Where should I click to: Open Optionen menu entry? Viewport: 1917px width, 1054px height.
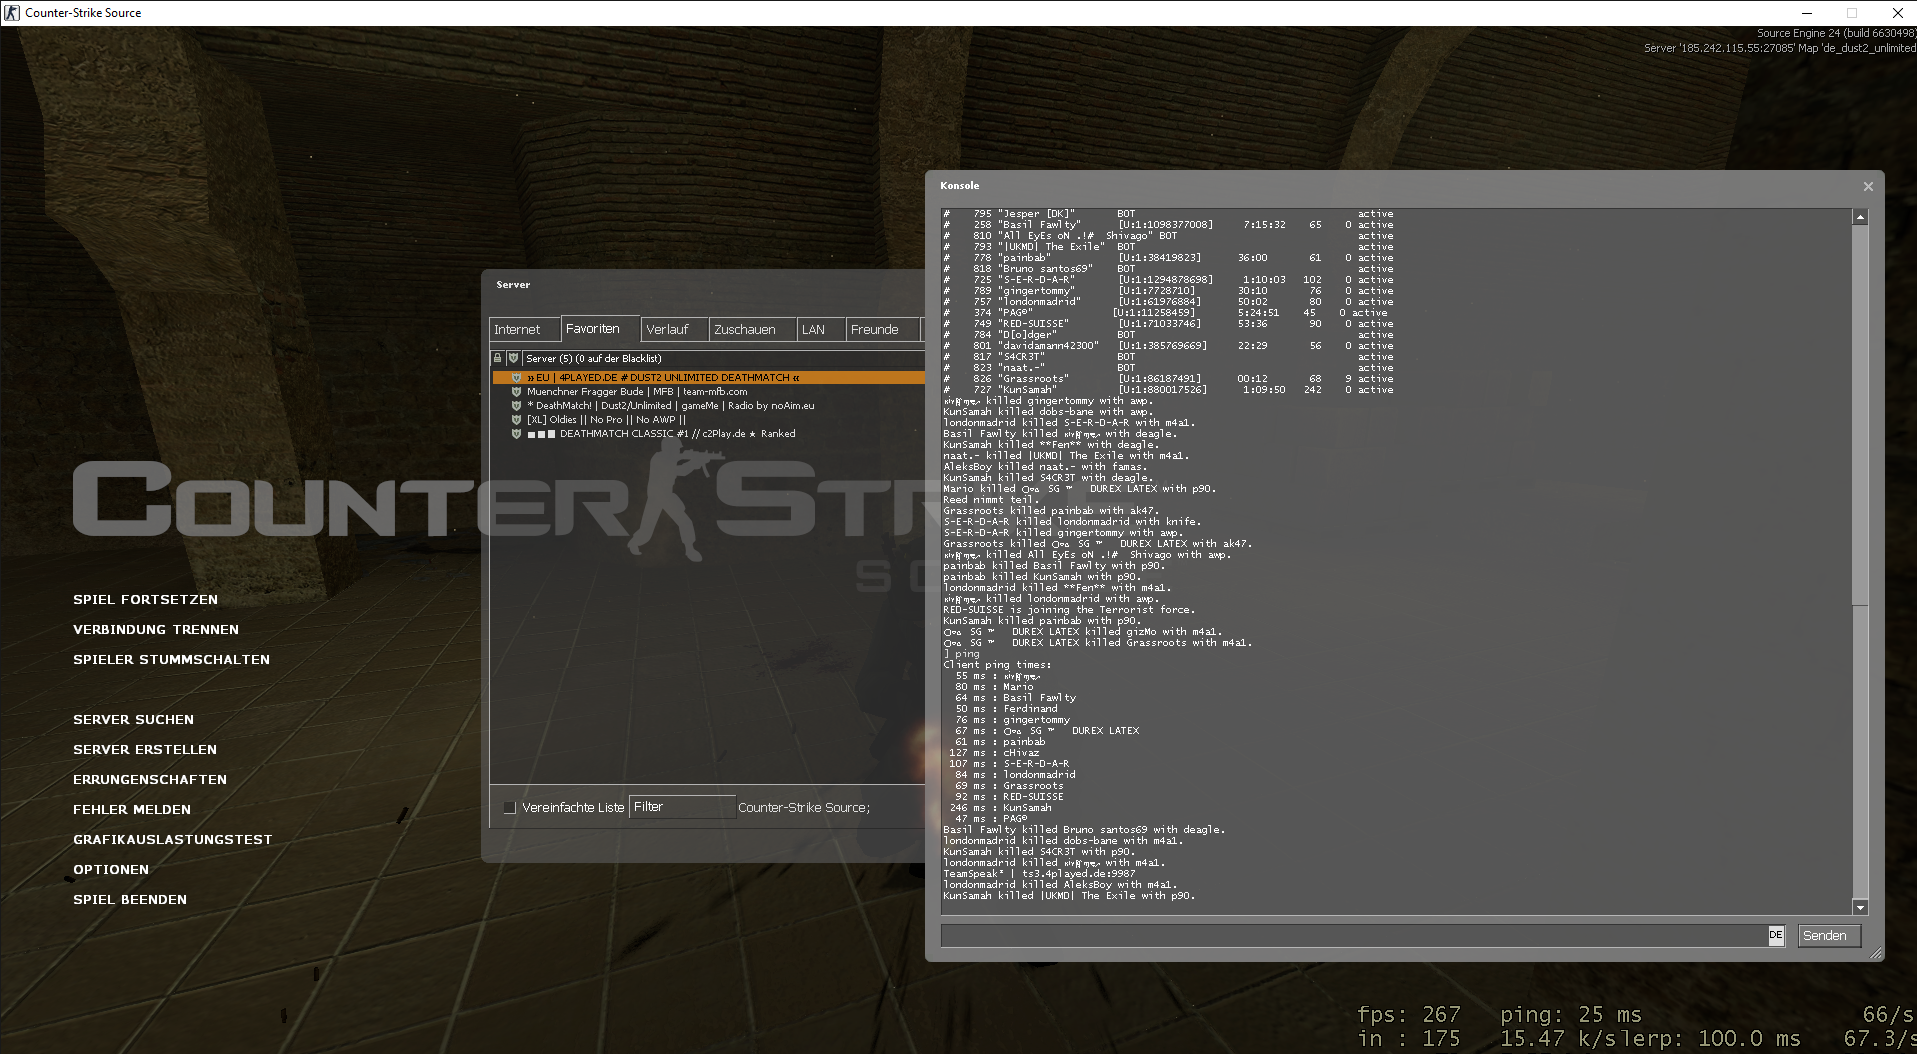(111, 869)
